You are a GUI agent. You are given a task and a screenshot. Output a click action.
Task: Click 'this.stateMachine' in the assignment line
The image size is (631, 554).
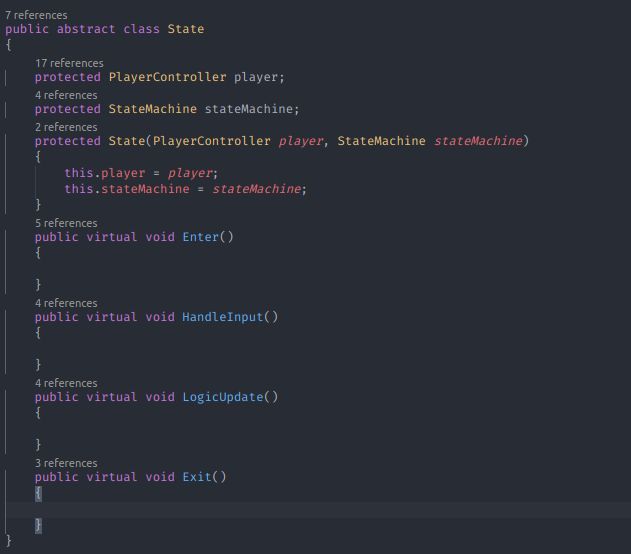(x=127, y=189)
